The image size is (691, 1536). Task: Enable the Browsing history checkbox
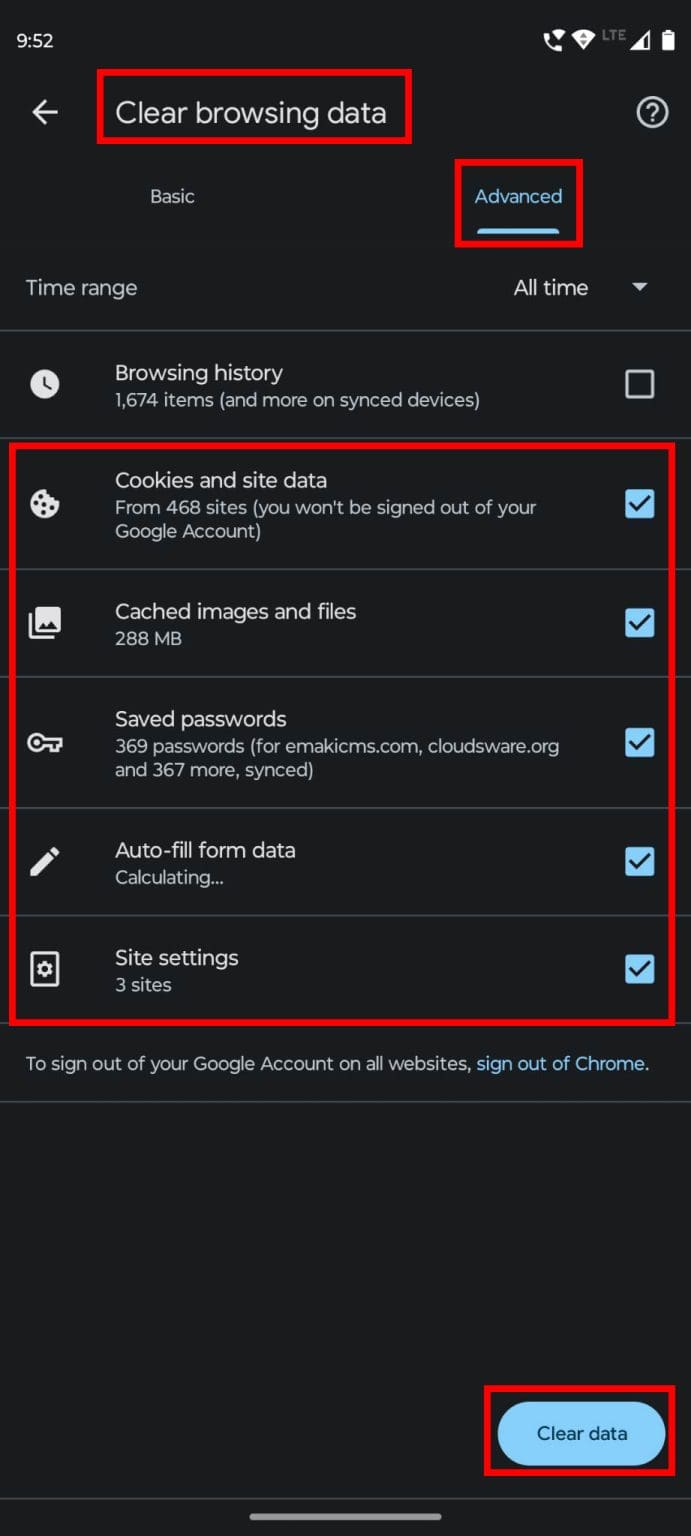[x=639, y=383]
